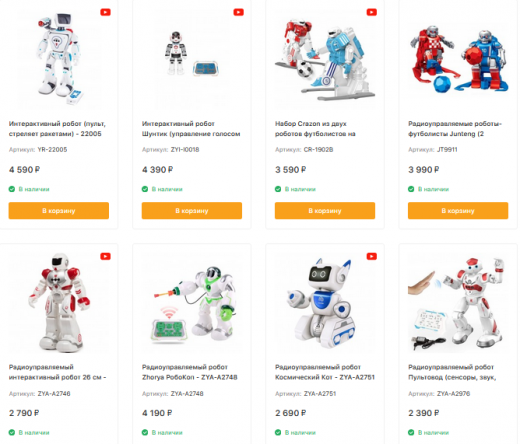Open Zhorya РобоКоп ZYA-A2748 title link
The width and height of the screenshot is (520, 444).
click(x=190, y=372)
